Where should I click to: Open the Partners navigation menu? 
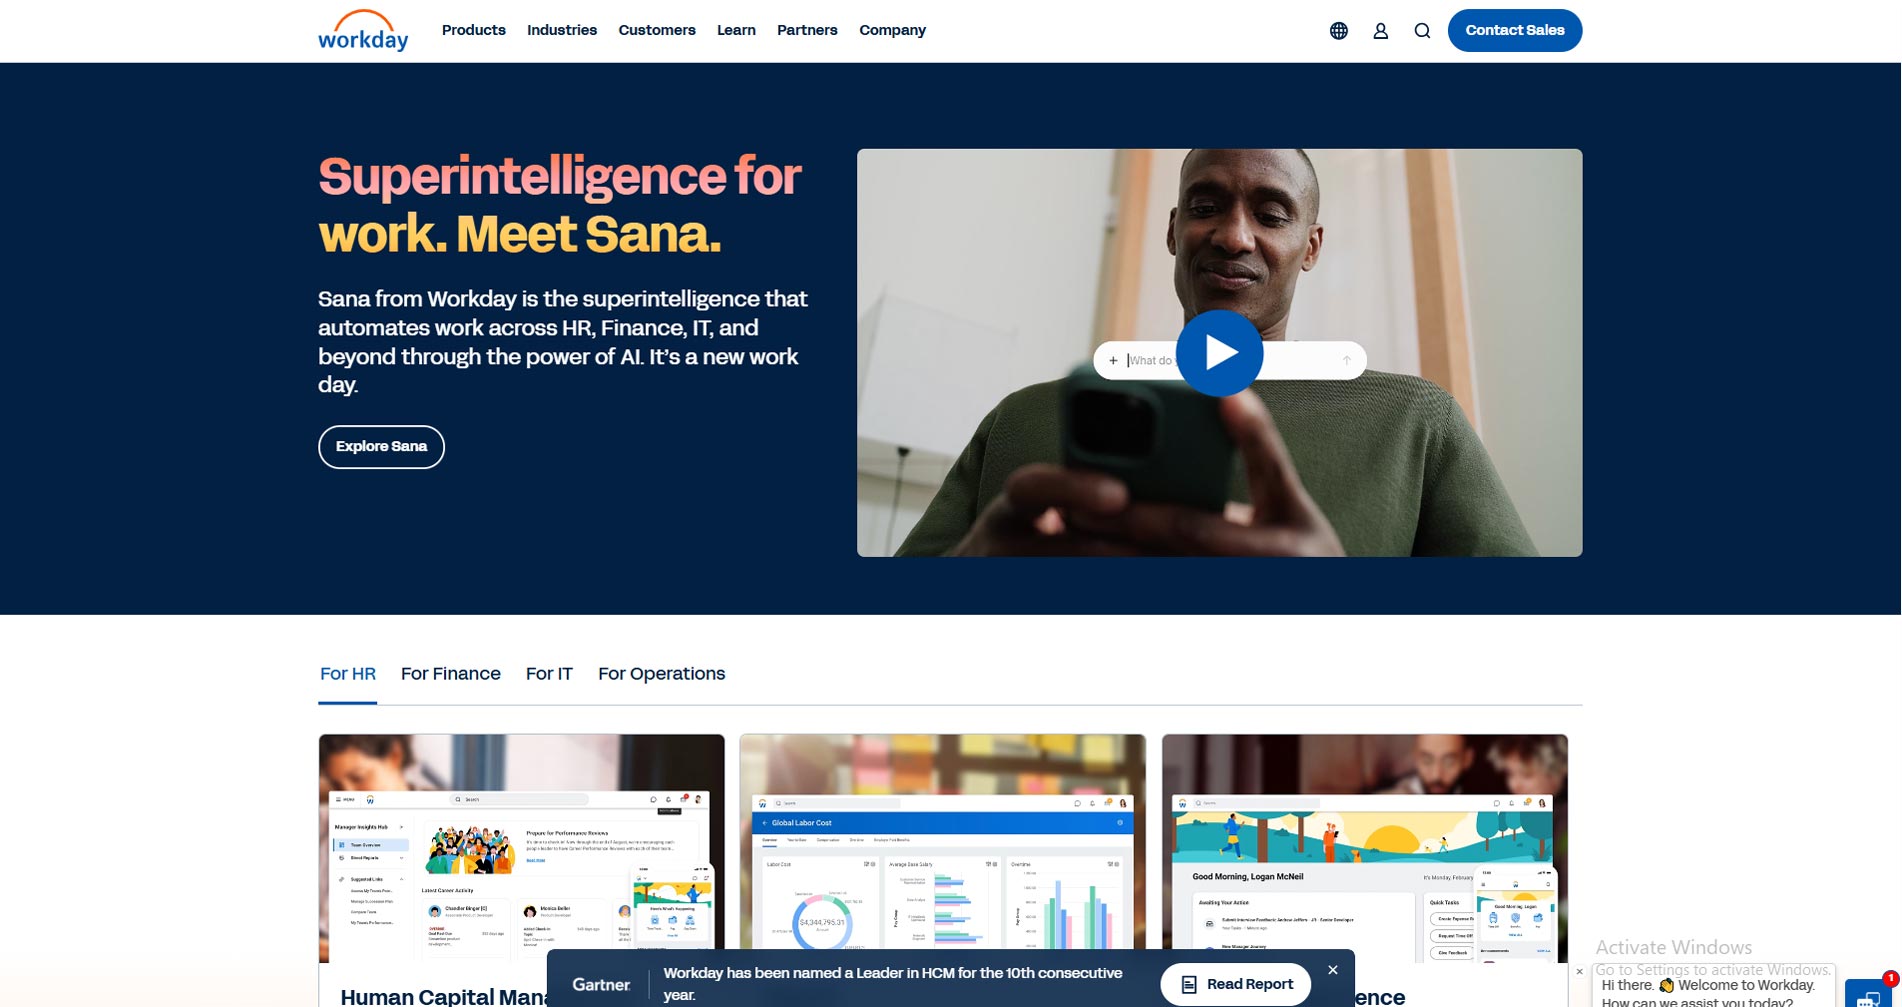(x=807, y=30)
